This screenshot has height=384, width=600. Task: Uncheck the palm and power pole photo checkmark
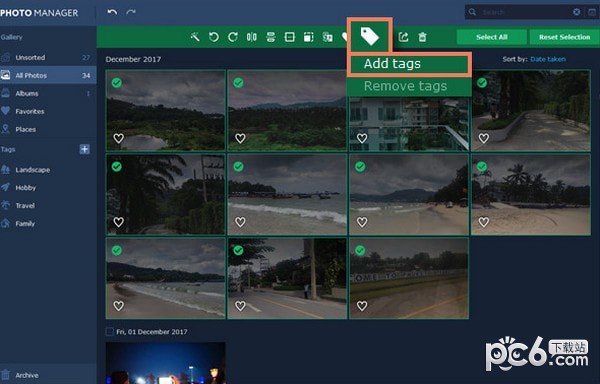pyautogui.click(x=117, y=166)
